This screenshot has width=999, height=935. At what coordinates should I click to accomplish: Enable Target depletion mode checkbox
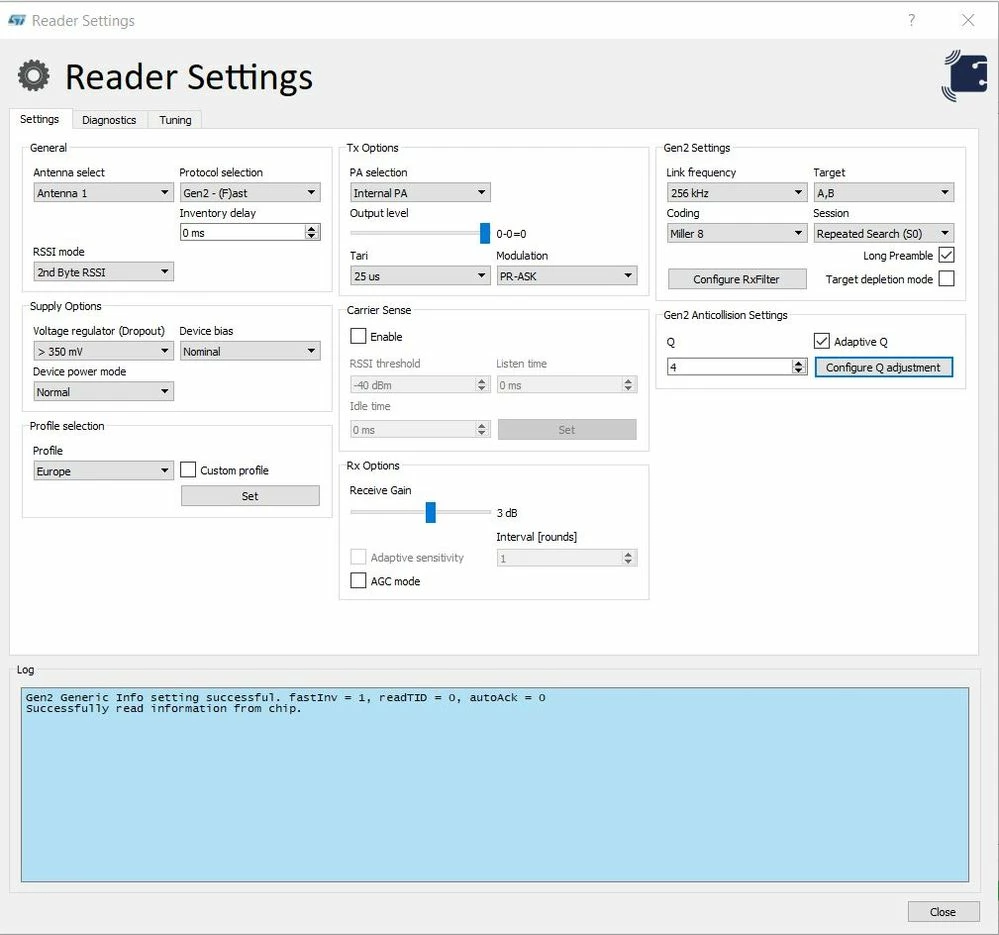(x=947, y=279)
